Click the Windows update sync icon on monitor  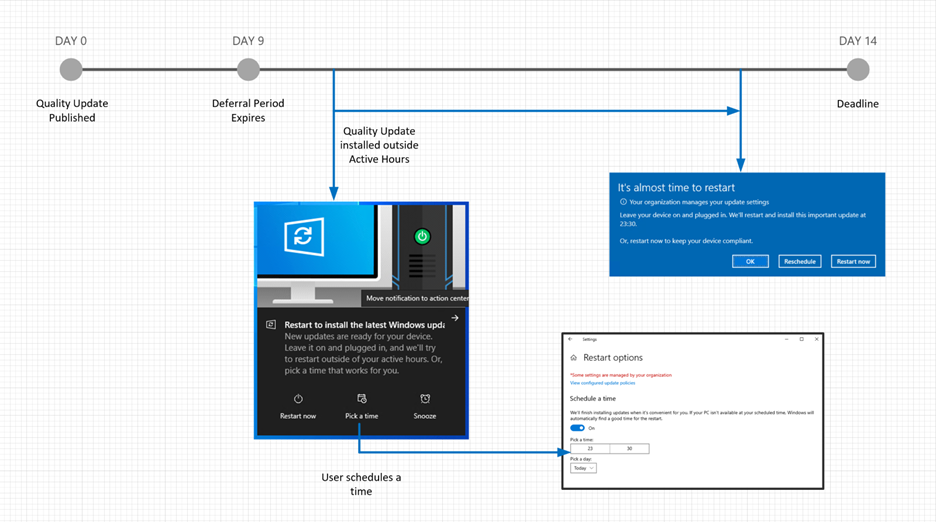tap(299, 238)
